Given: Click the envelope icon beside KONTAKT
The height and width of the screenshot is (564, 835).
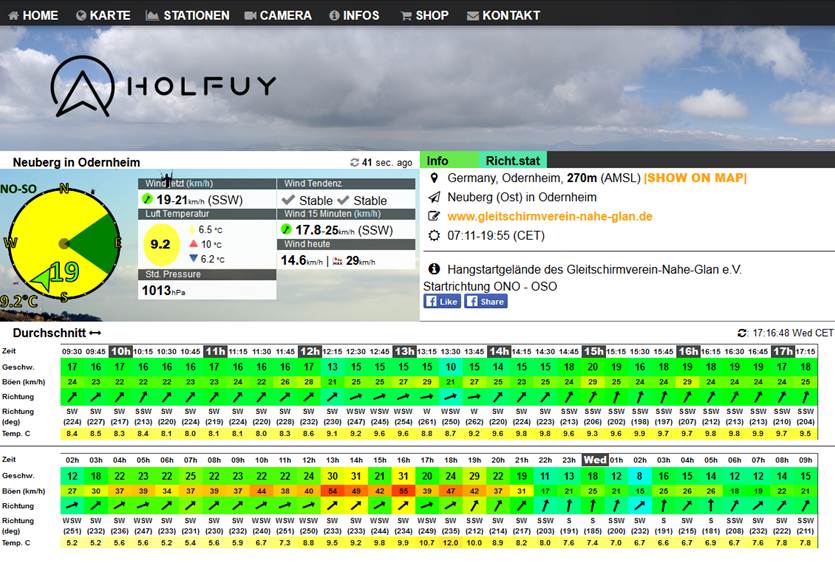Looking at the screenshot, I should [472, 16].
